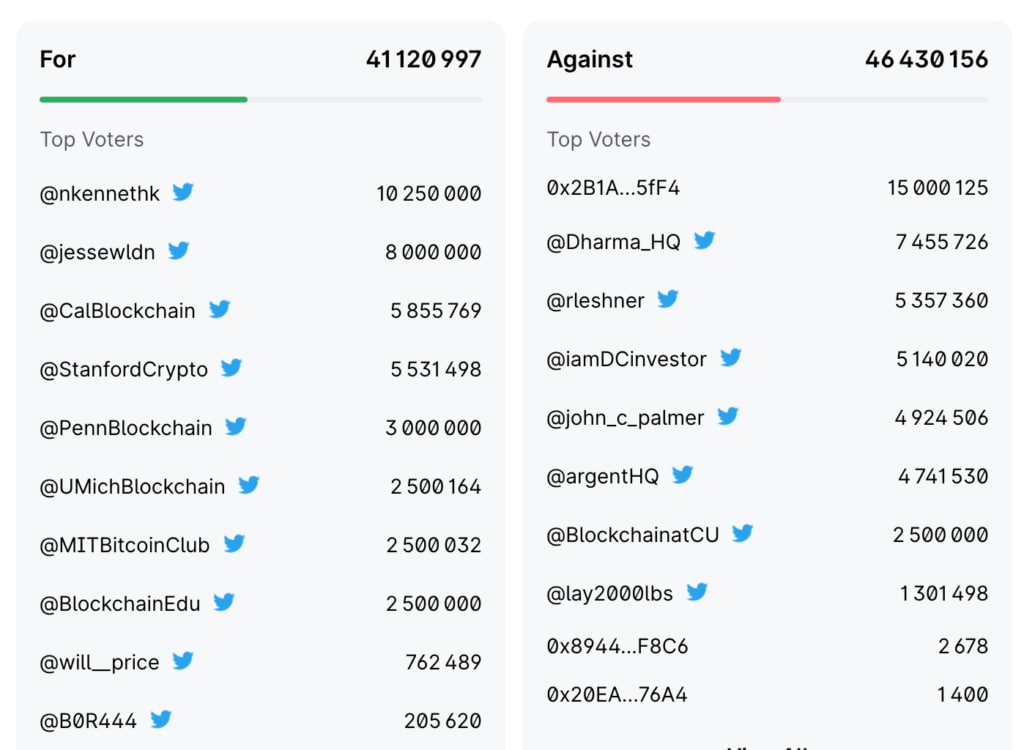
Task: Open @john_c_palmer voter link
Action: [x=626, y=418]
